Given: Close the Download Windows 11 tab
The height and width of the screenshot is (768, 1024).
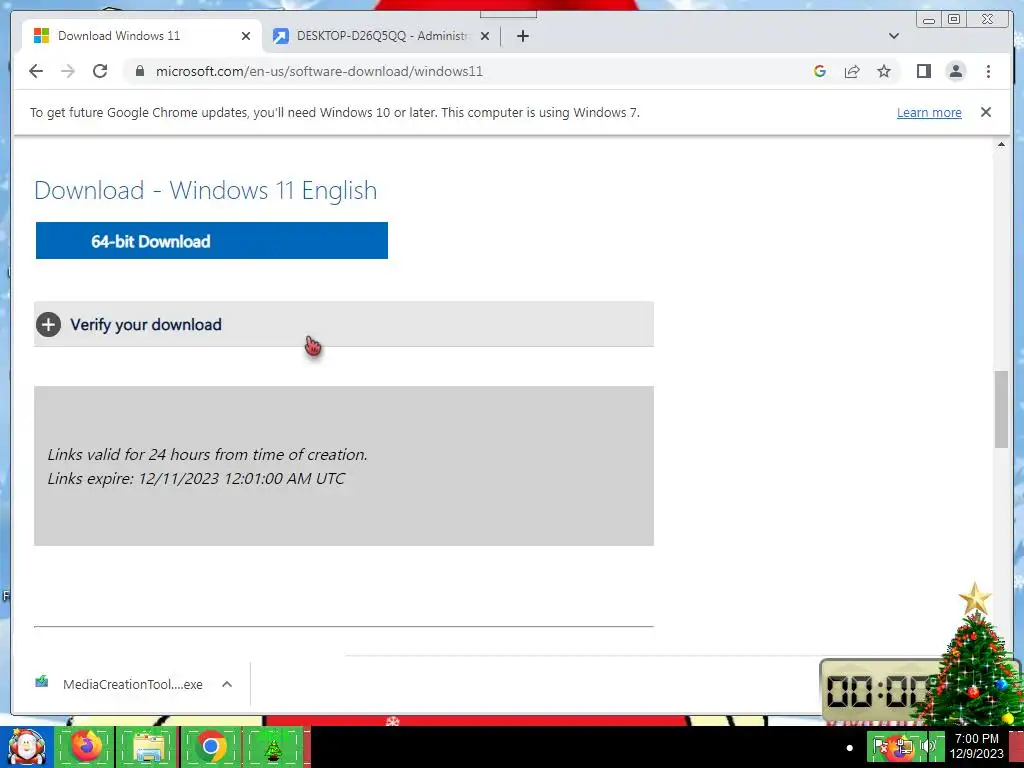Looking at the screenshot, I should click(x=246, y=36).
